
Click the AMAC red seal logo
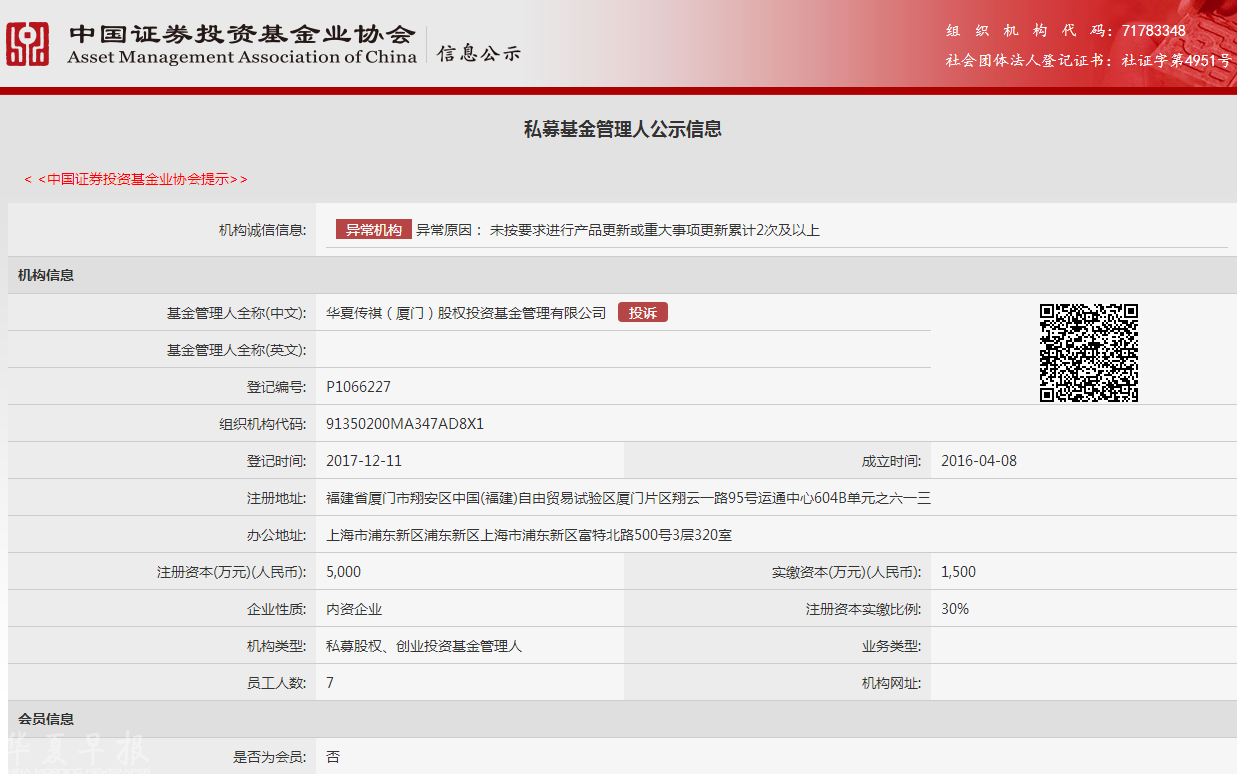[27, 44]
